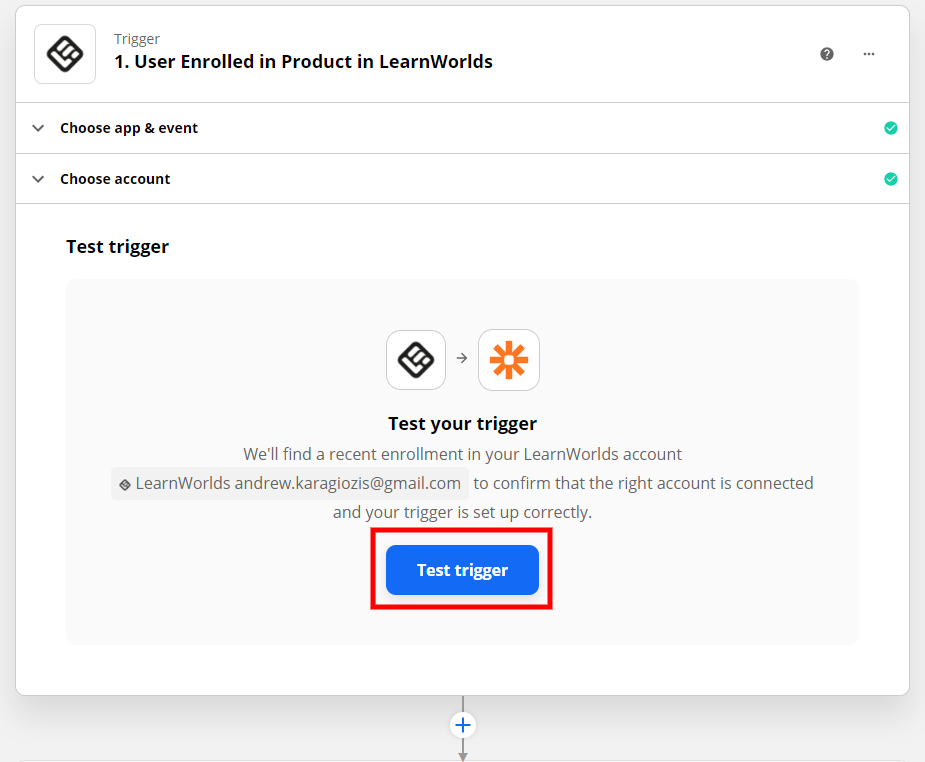Screen dimensions: 925x762
Task: Select the Choose account section header
Action: (x=115, y=179)
